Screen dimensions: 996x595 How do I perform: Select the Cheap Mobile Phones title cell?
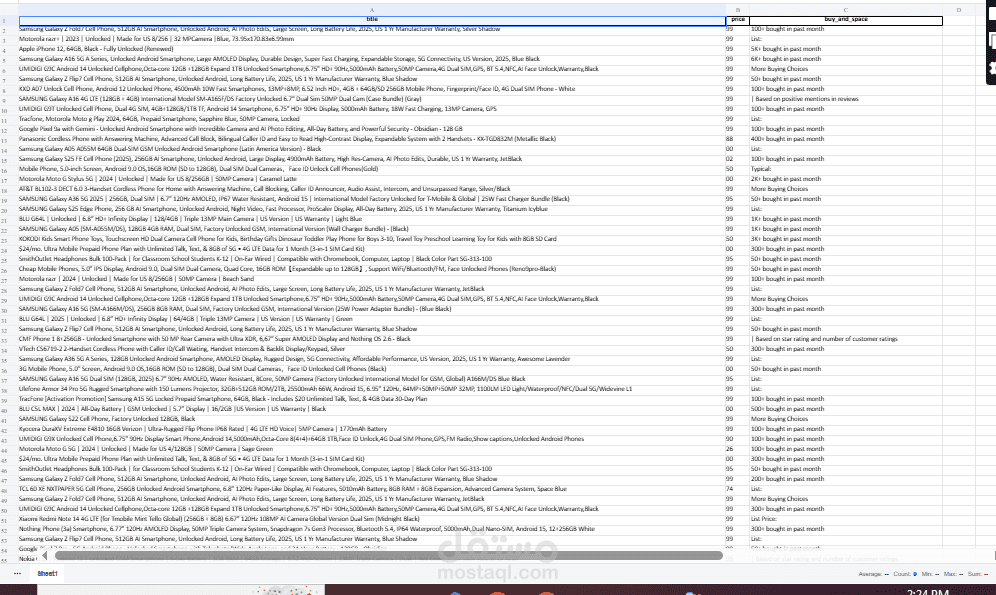pos(372,269)
